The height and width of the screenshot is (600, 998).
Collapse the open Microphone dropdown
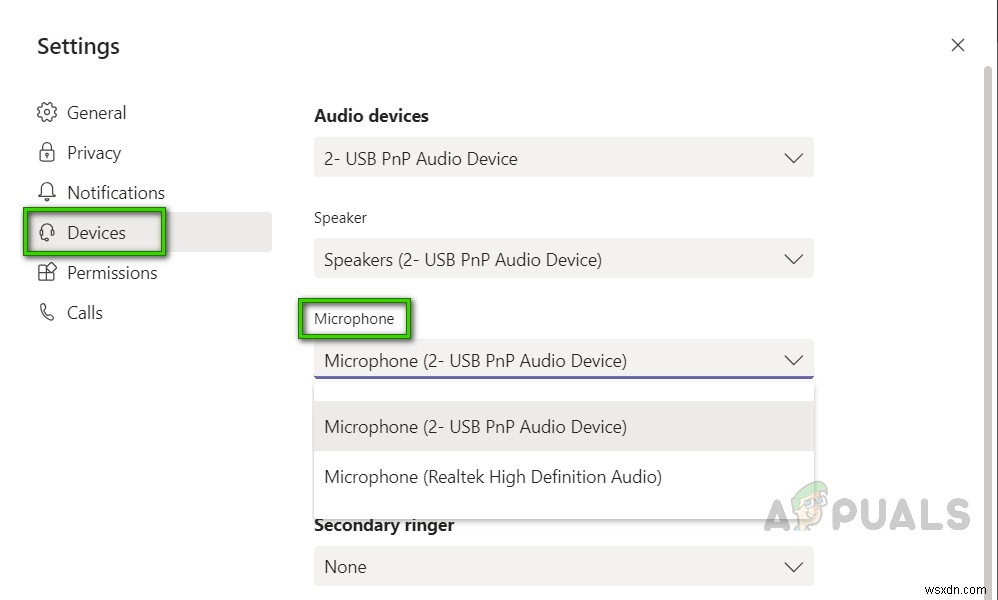click(793, 360)
